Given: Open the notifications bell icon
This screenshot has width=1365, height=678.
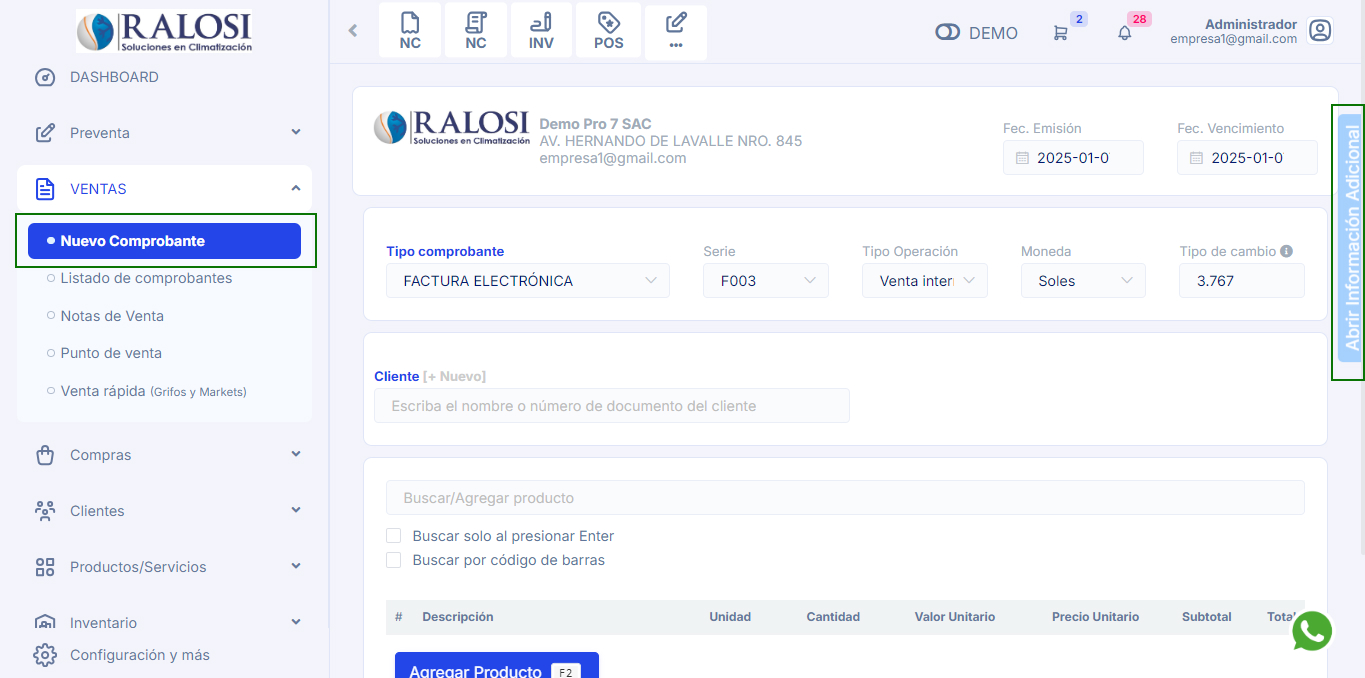Looking at the screenshot, I should click(1125, 33).
